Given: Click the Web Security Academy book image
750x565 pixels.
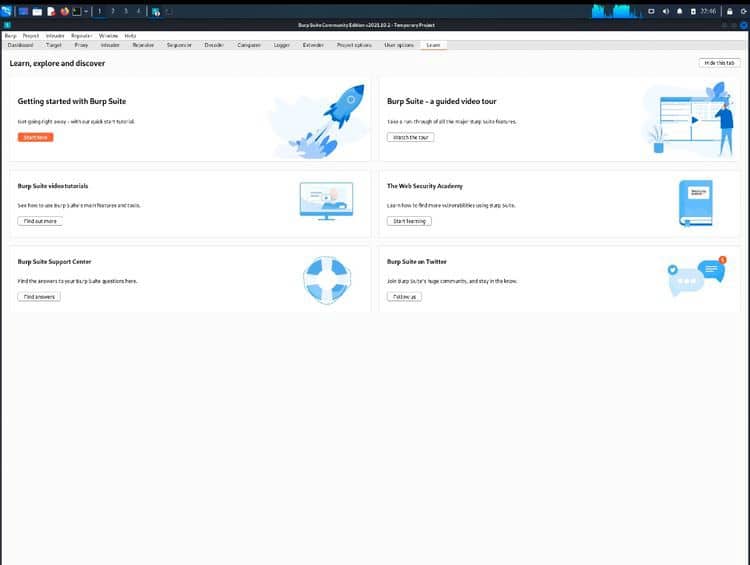Looking at the screenshot, I should tap(695, 203).
